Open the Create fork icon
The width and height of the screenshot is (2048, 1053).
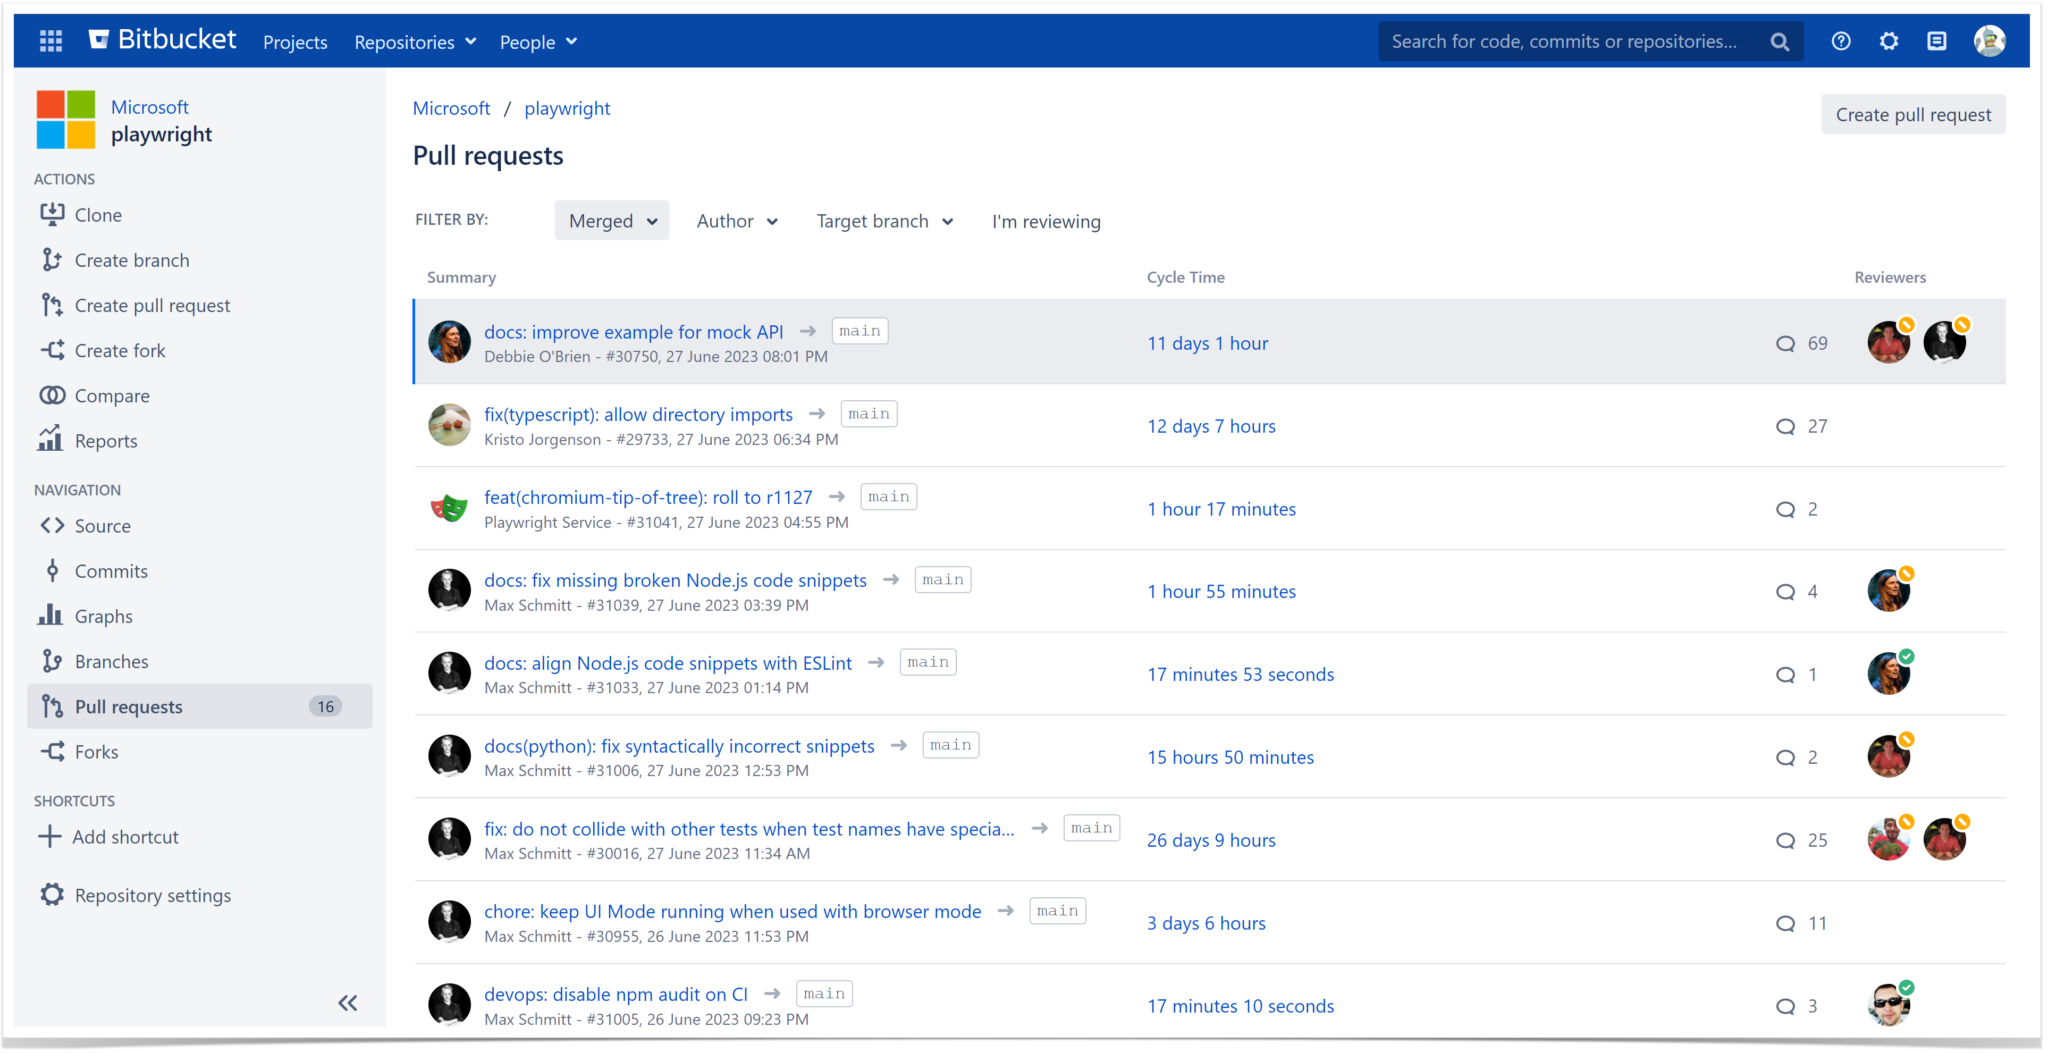[x=51, y=350]
